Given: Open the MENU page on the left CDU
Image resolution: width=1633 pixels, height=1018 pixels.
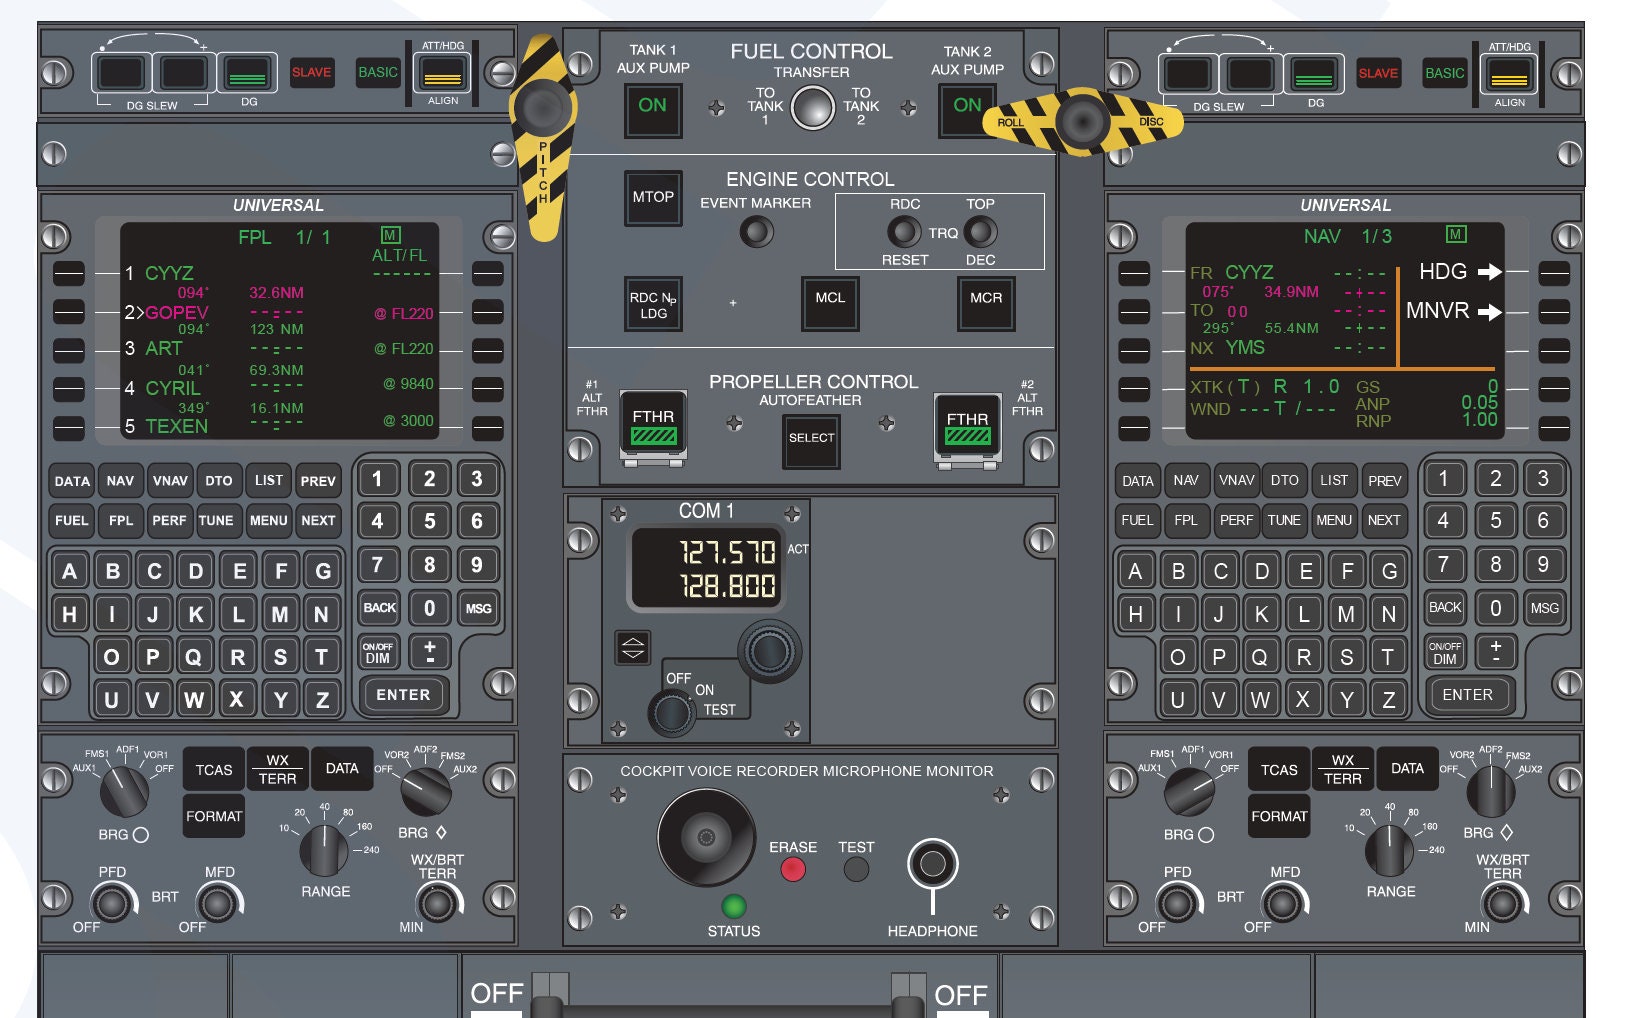Looking at the screenshot, I should tap(268, 521).
